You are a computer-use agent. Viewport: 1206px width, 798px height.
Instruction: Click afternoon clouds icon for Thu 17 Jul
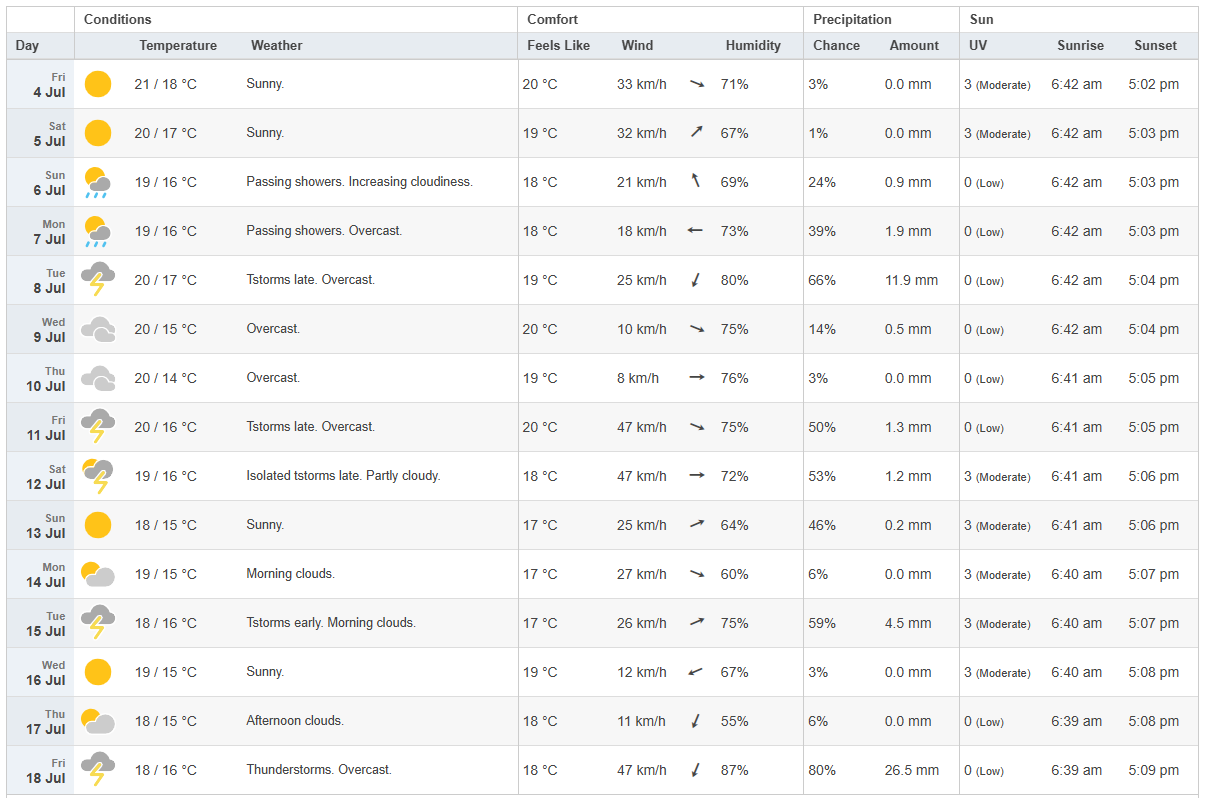tap(98, 721)
